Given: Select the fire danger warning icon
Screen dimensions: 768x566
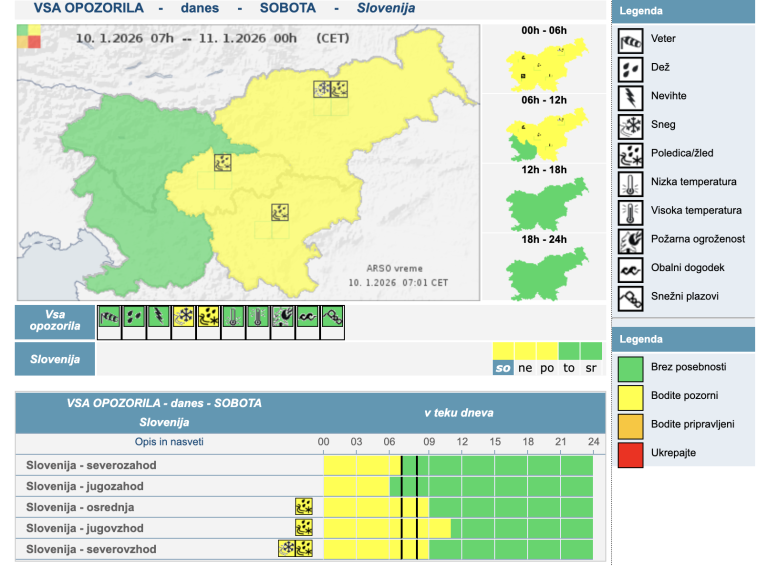Looking at the screenshot, I should point(283,318).
